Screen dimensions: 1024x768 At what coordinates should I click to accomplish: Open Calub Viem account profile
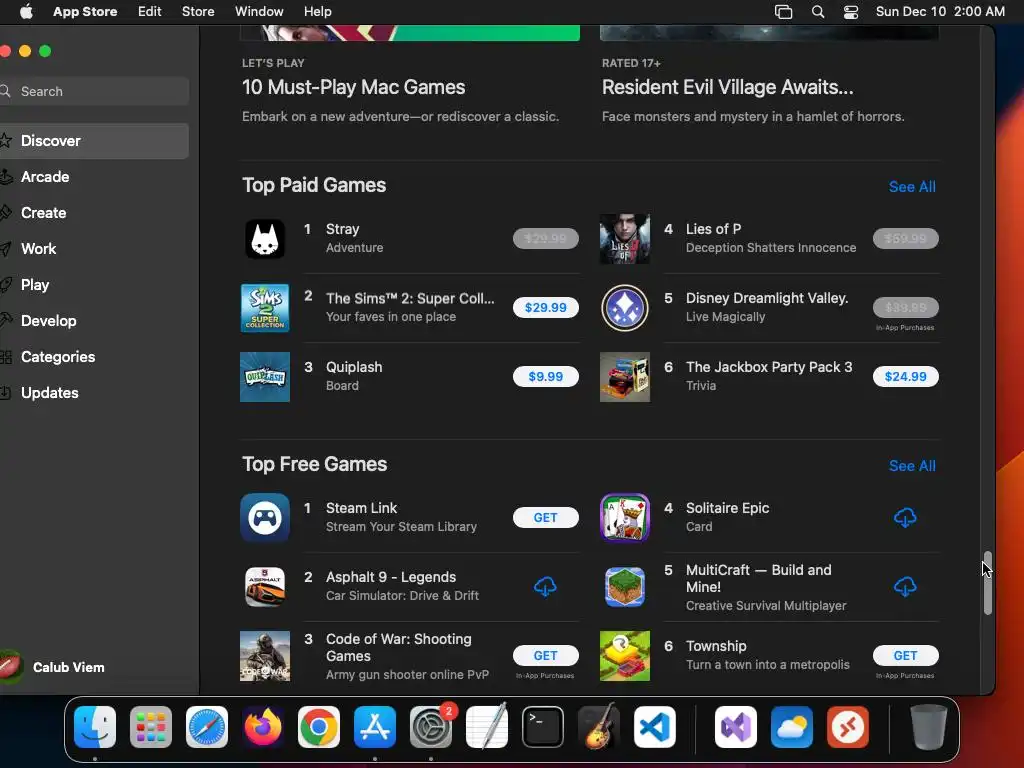pyautogui.click(x=52, y=667)
